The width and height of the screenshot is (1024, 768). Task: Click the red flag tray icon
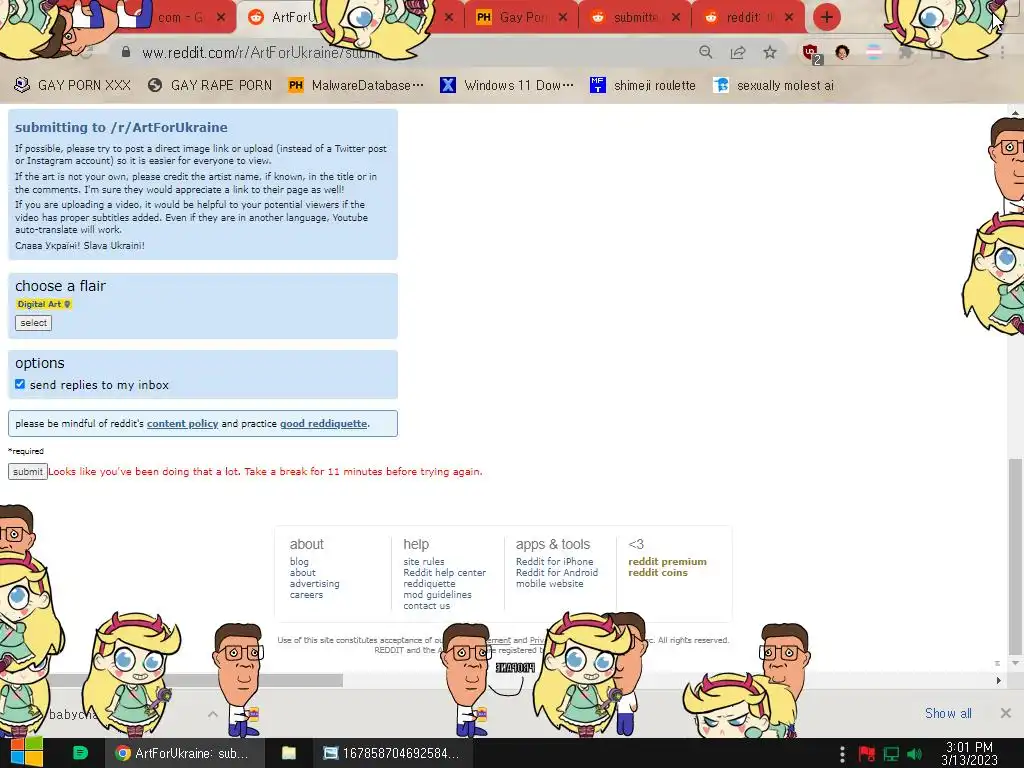click(867, 754)
